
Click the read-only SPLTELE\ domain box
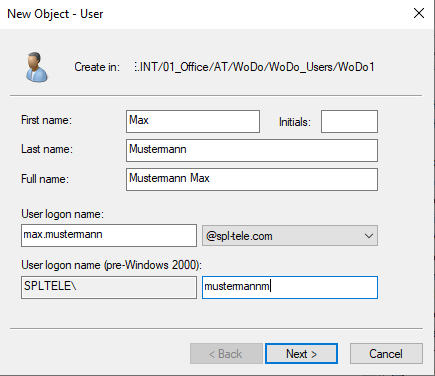pos(109,287)
